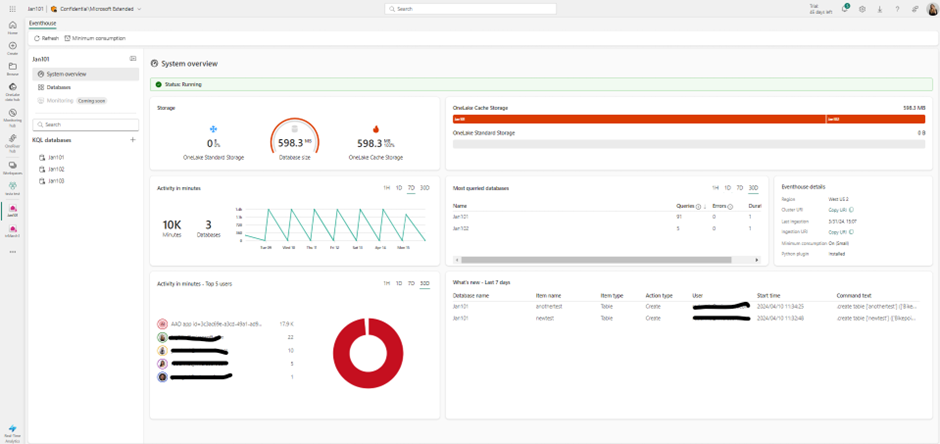
Task: Expand the Confidential\Microsoft Extended sensitivity dropdown
Action: pos(97,9)
